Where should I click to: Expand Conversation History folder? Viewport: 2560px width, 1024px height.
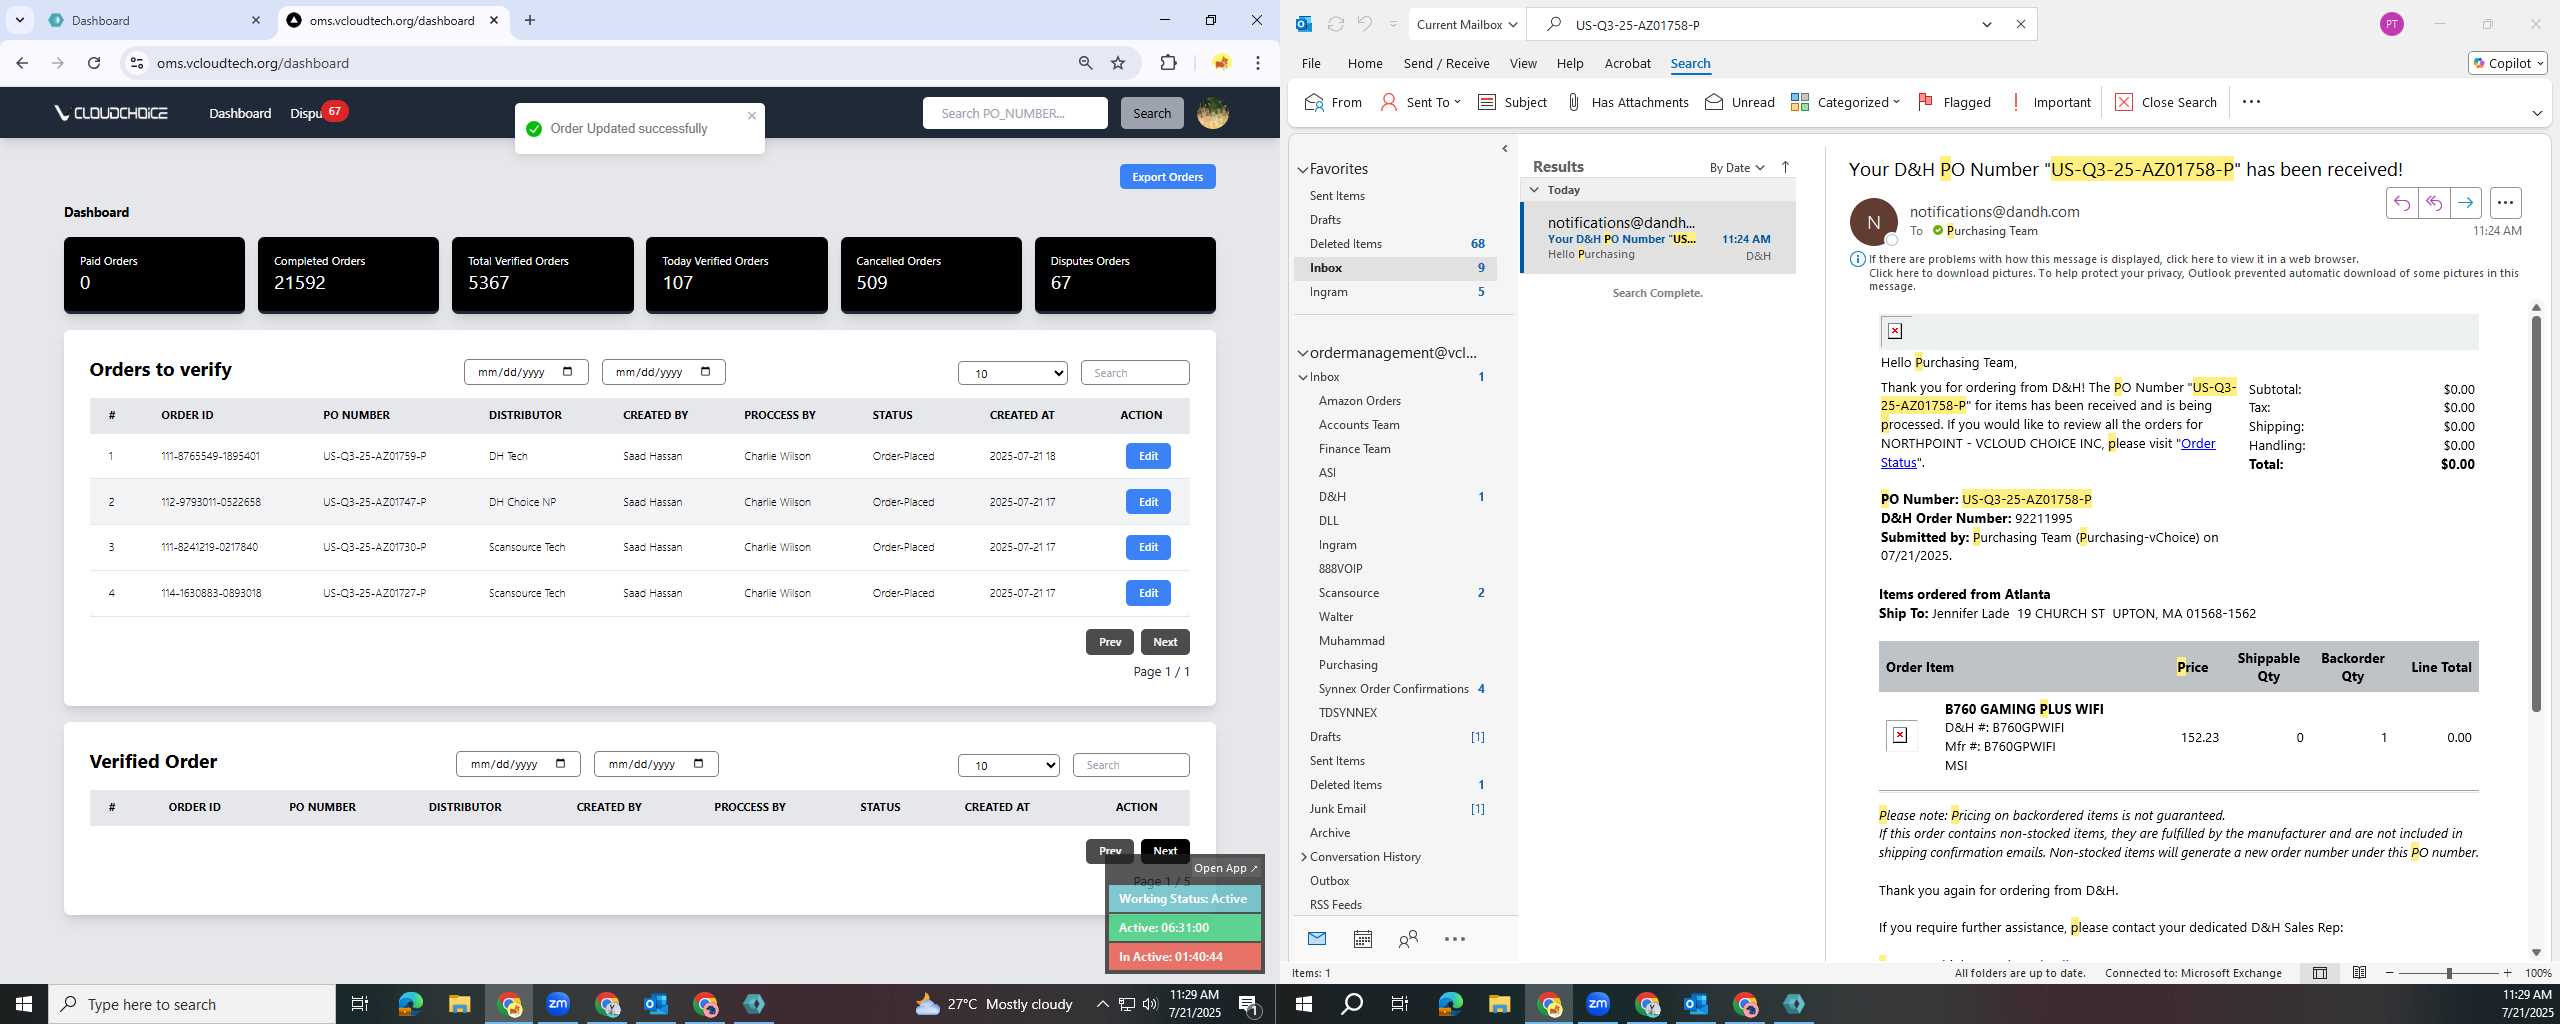coord(1303,857)
